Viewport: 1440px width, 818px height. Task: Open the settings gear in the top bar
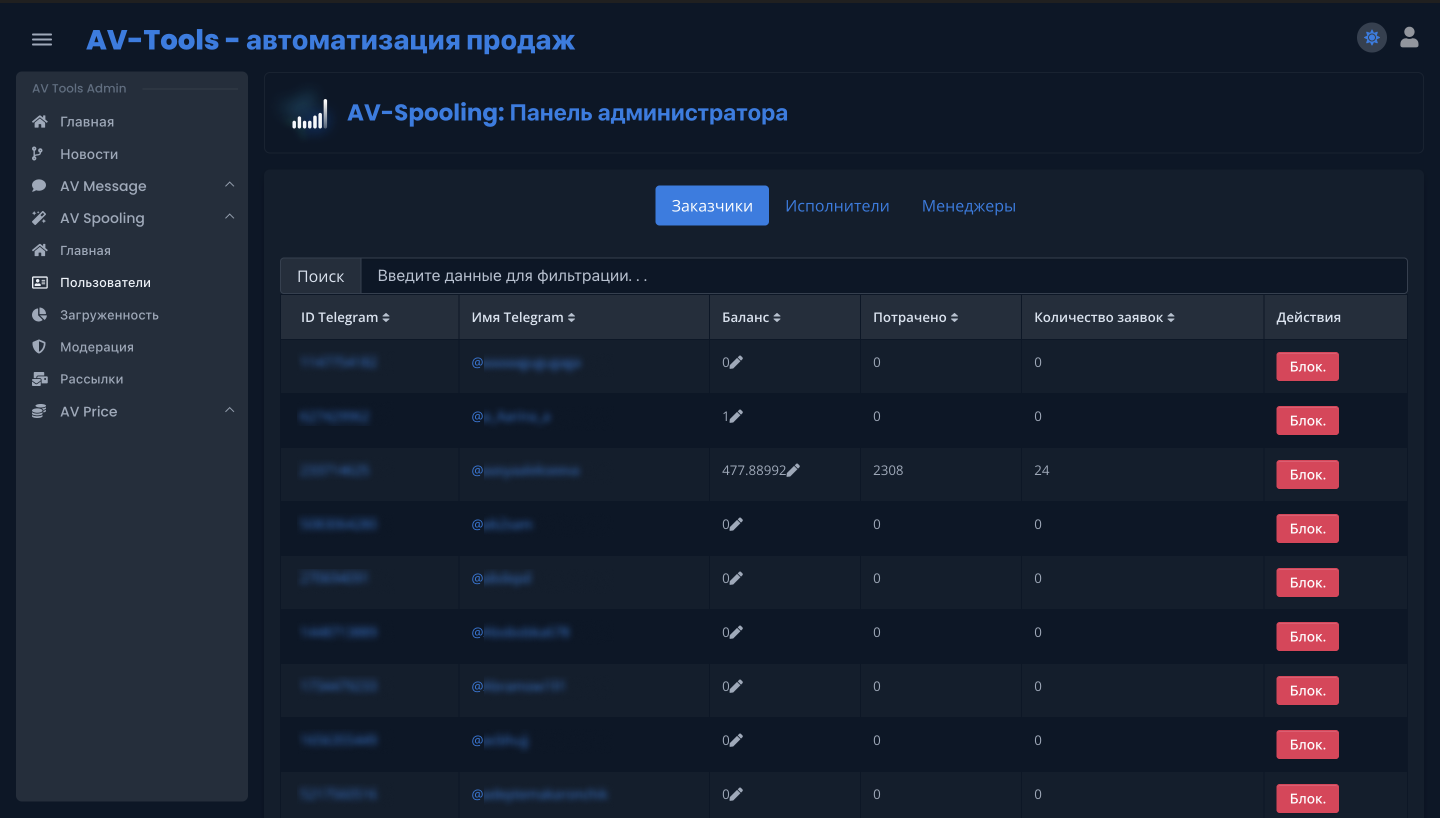(1371, 37)
